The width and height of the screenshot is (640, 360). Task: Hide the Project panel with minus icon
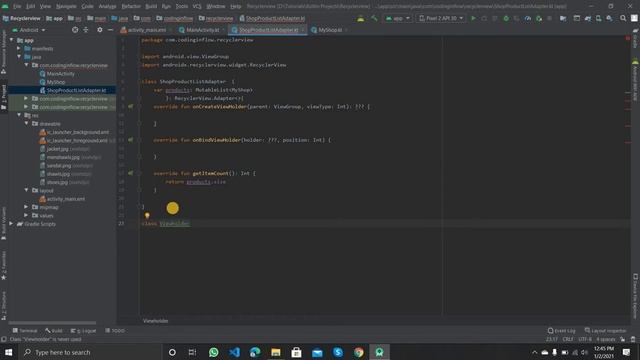(110, 30)
